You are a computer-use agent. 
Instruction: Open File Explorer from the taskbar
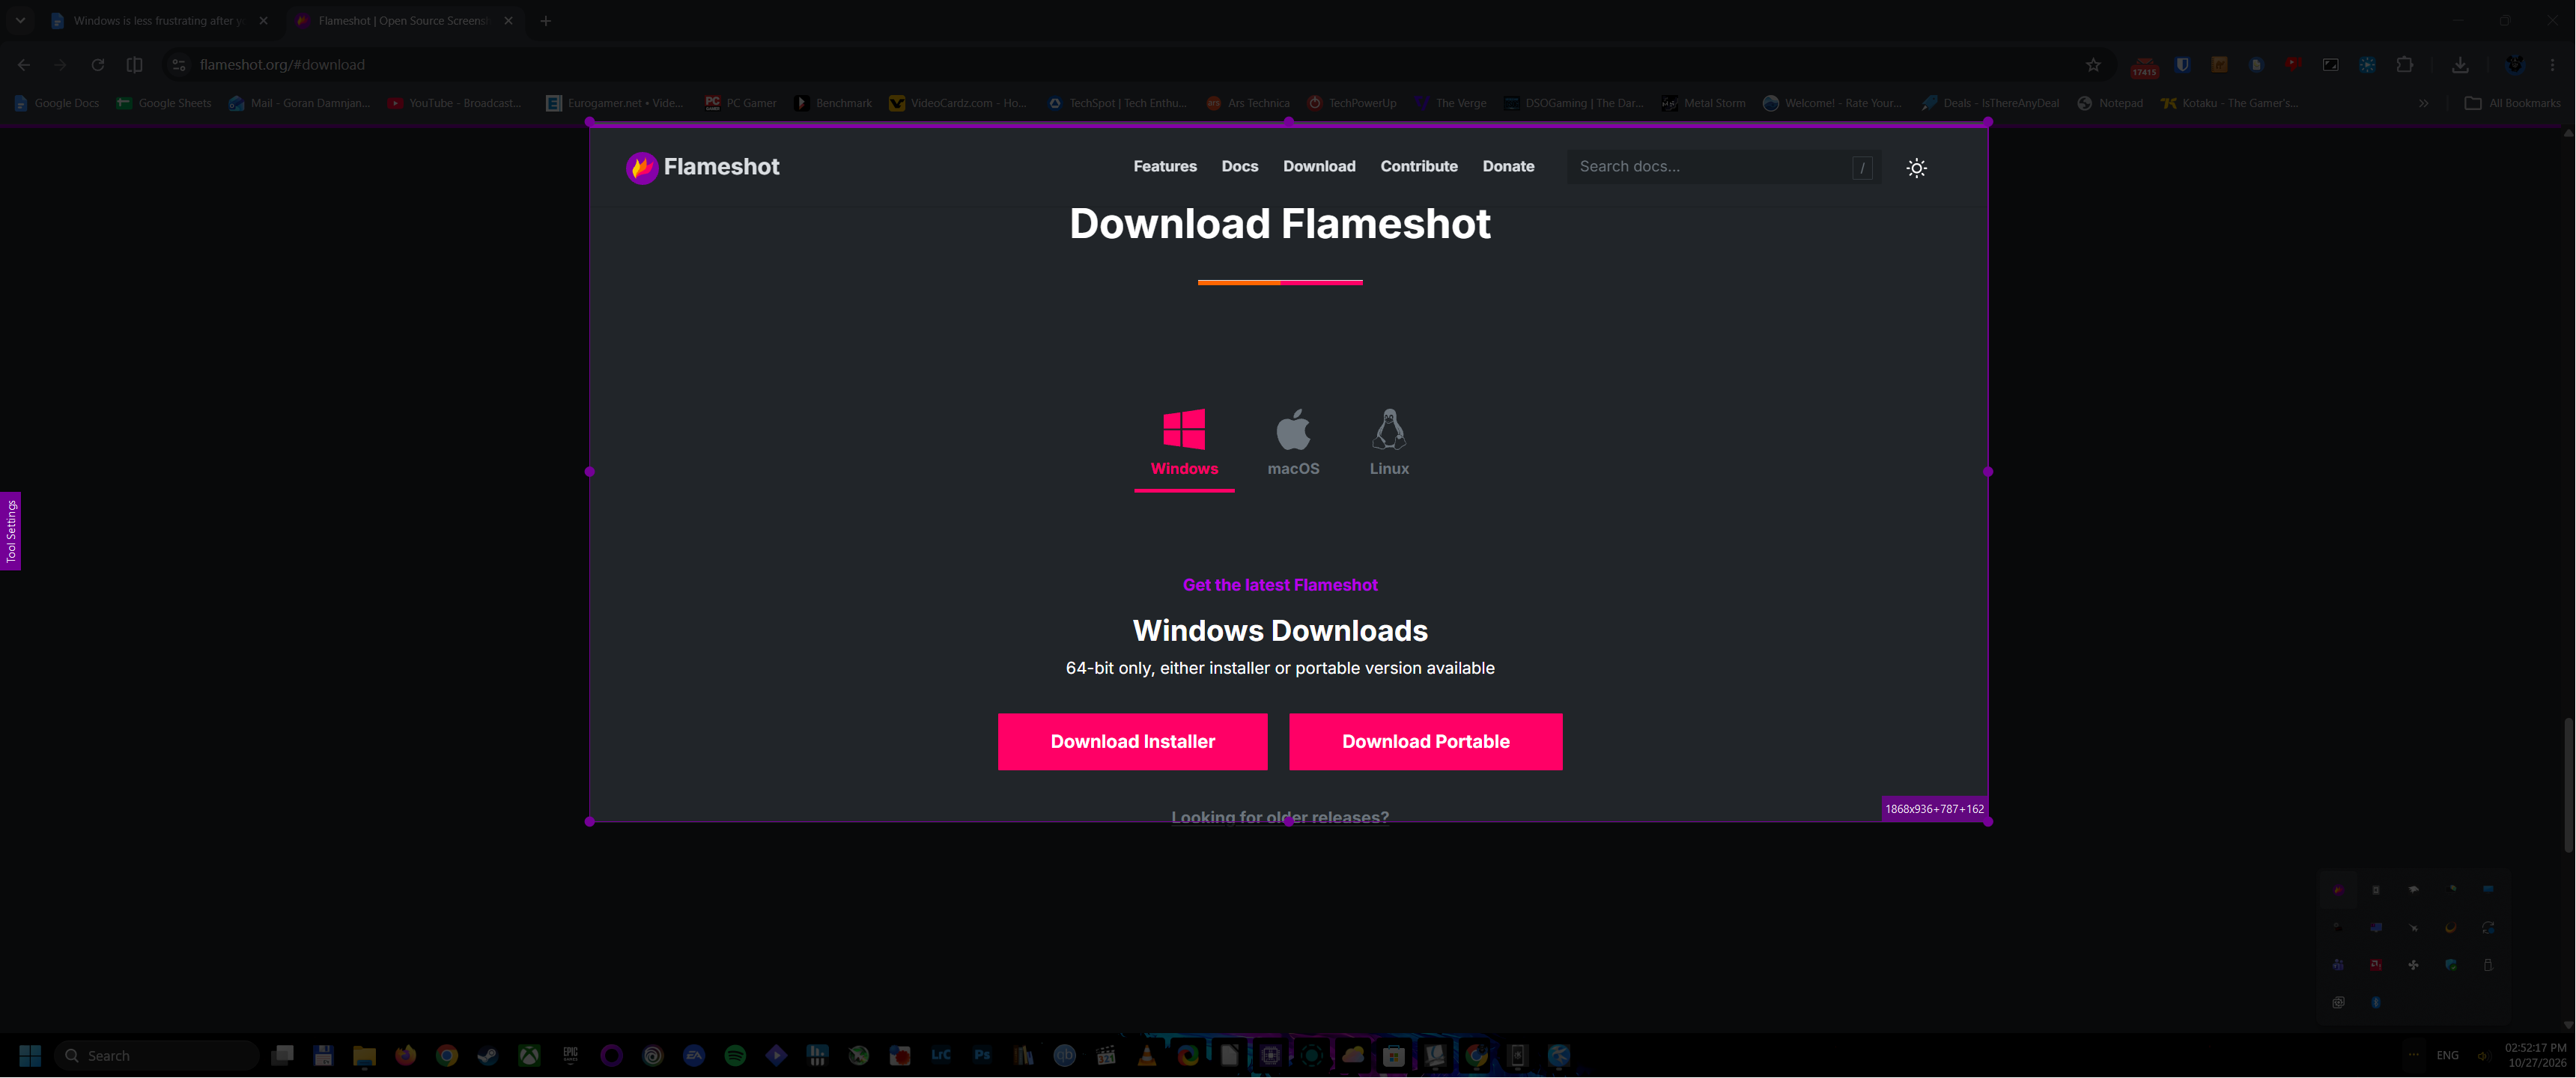[364, 1056]
